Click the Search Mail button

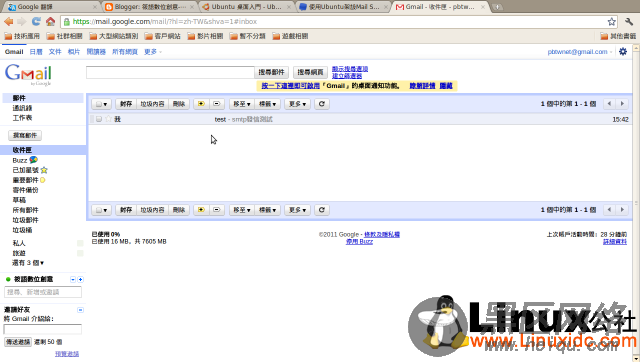click(x=271, y=72)
